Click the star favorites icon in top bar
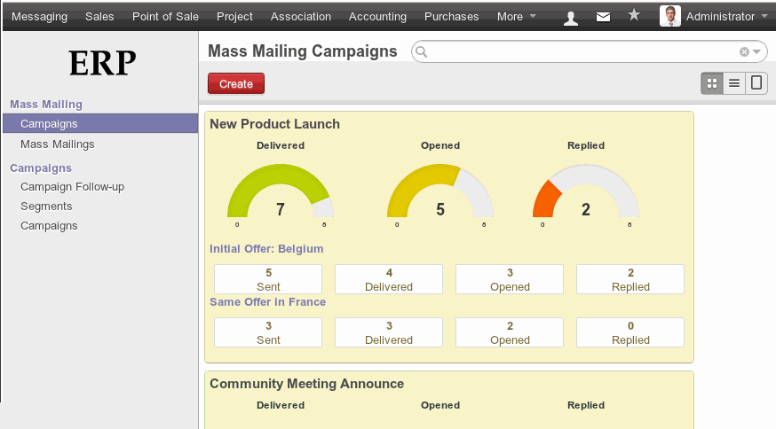The image size is (776, 429). click(633, 15)
